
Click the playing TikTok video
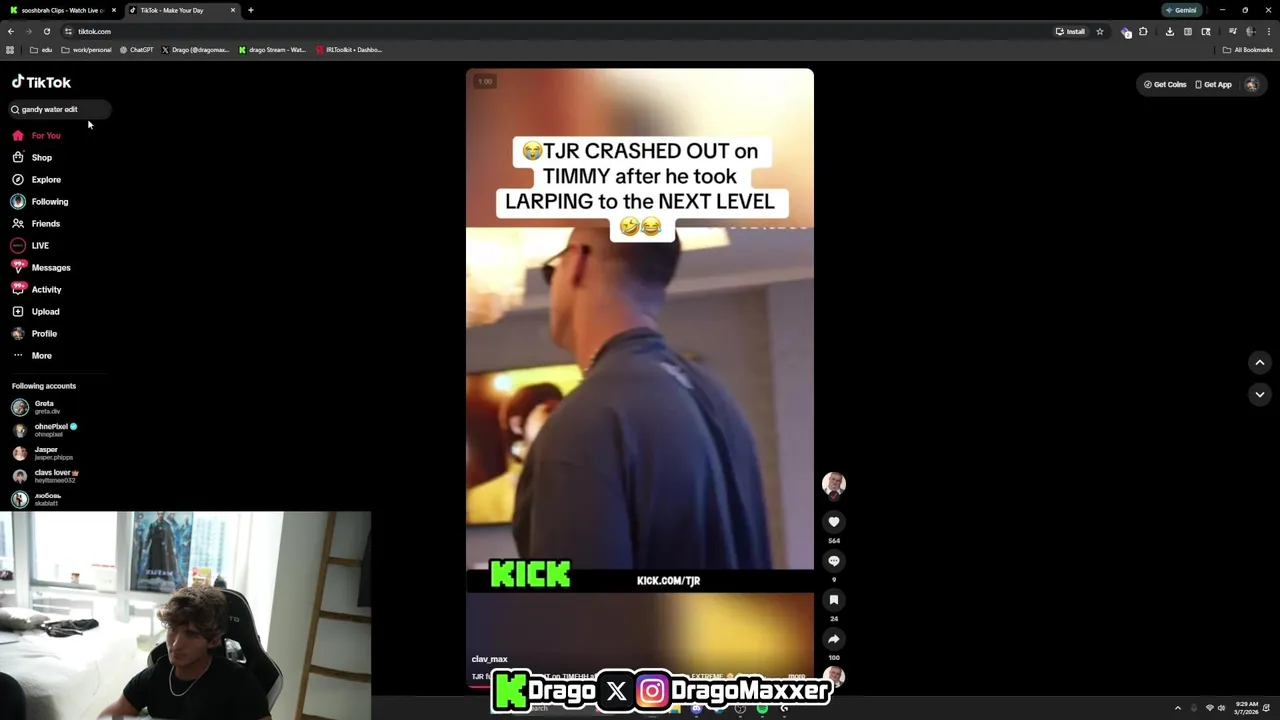(640, 380)
